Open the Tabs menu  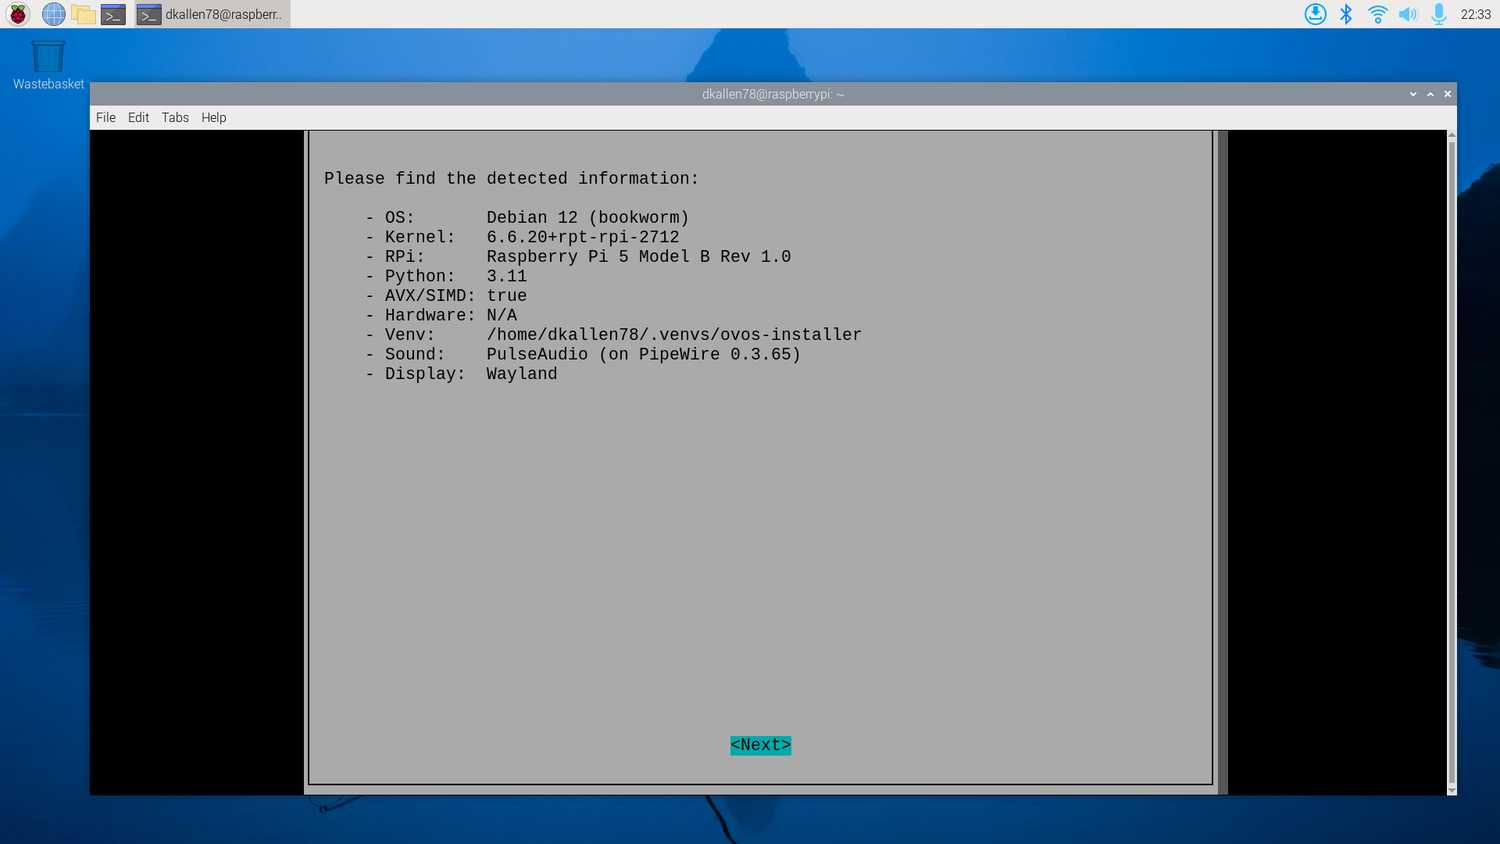175,118
